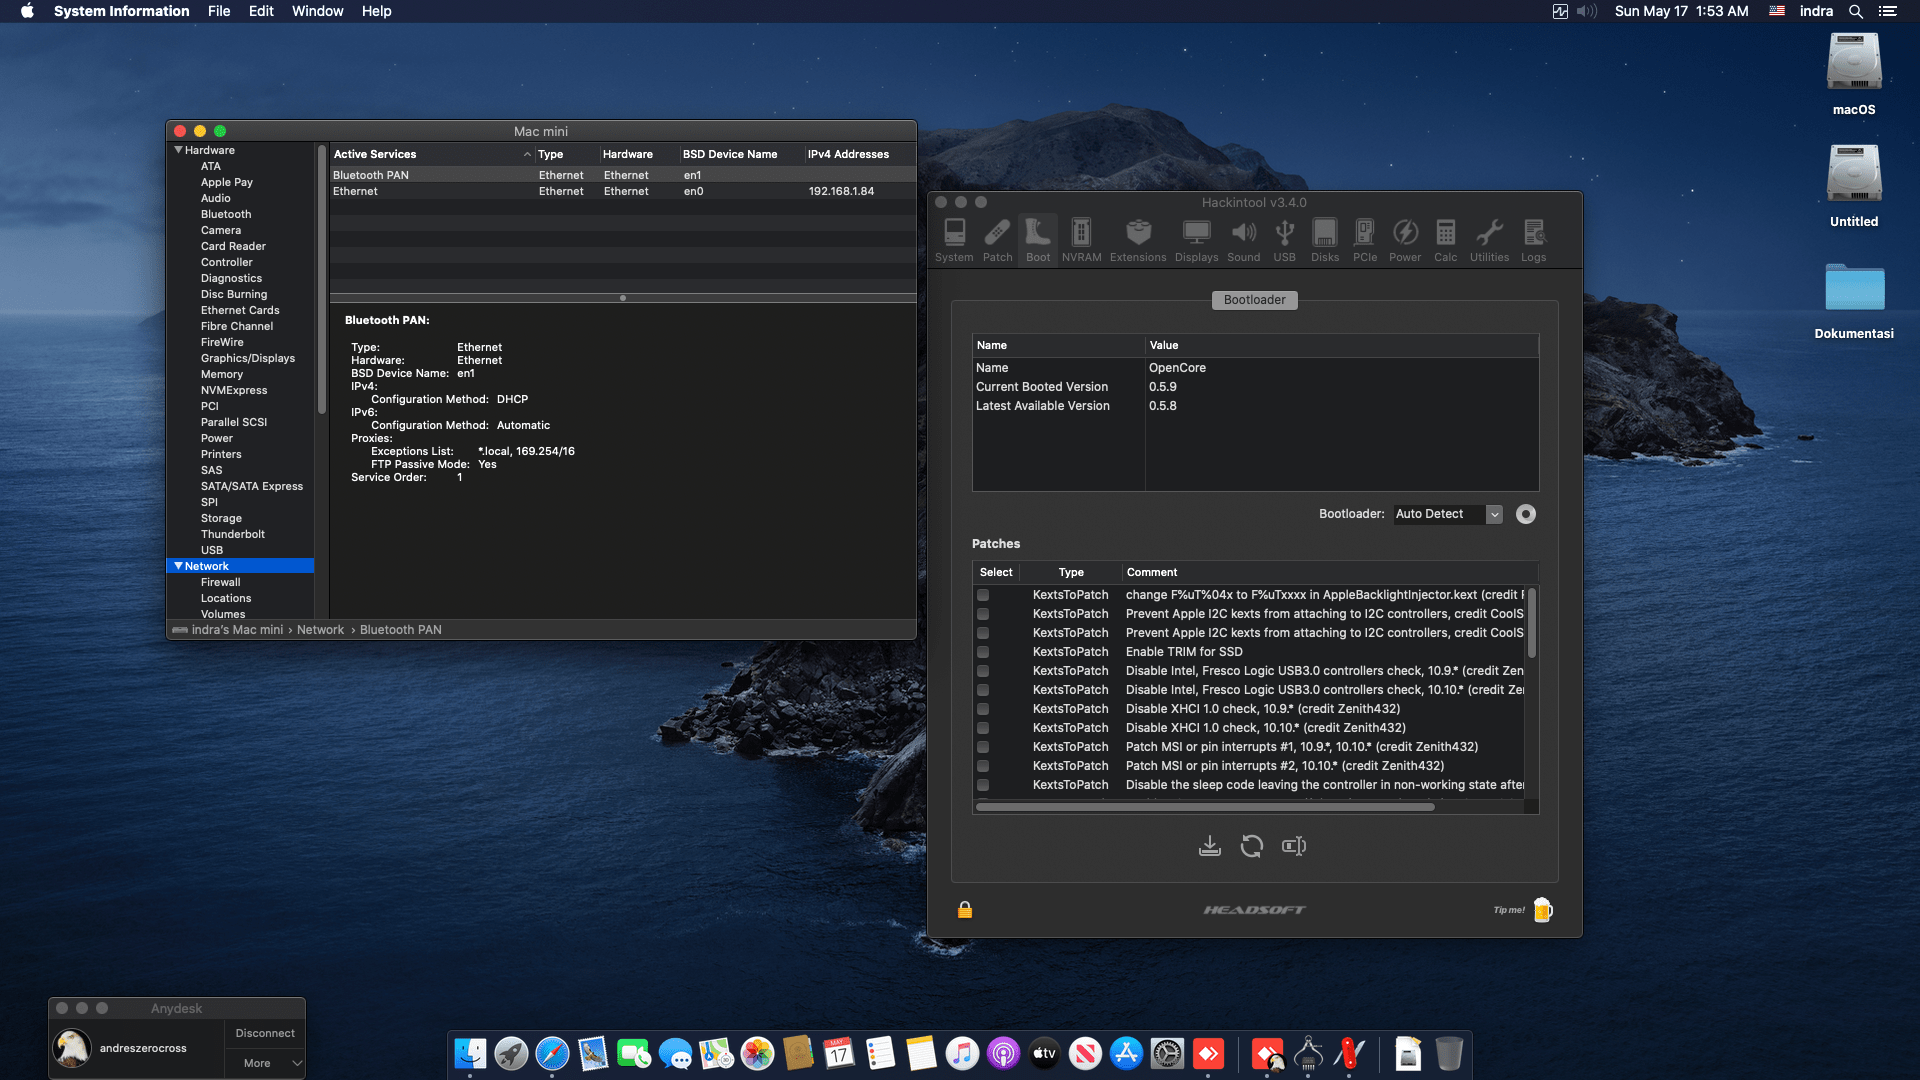
Task: Open the System Information app menu
Action: (x=121, y=11)
